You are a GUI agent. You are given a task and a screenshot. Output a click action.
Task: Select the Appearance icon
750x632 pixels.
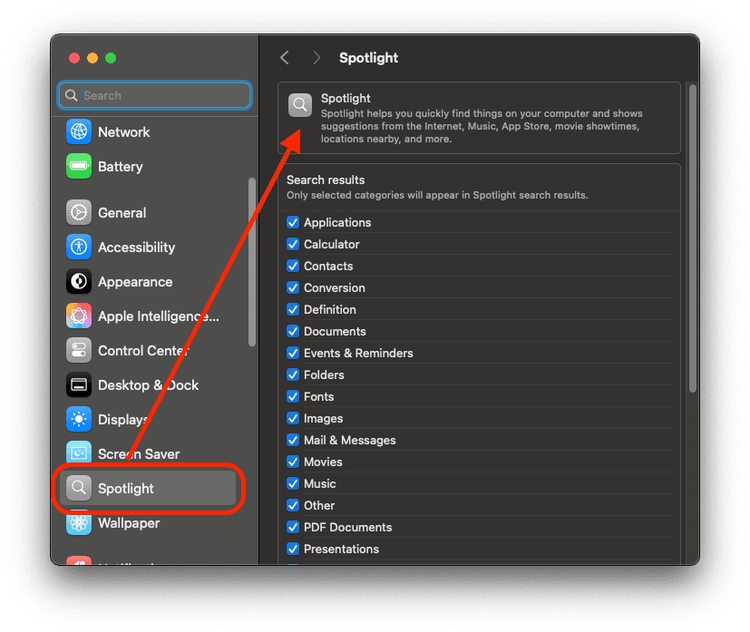point(79,282)
